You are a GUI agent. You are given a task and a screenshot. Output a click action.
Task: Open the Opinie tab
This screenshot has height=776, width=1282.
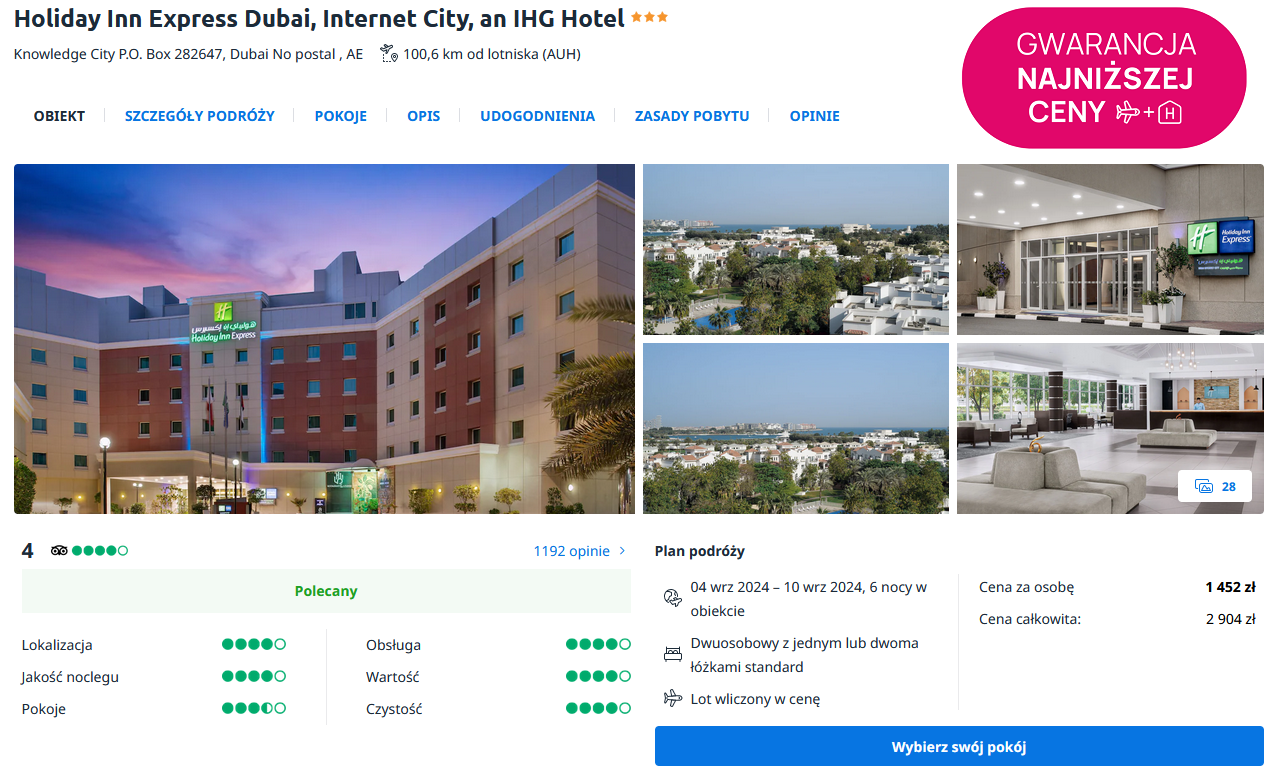(815, 116)
